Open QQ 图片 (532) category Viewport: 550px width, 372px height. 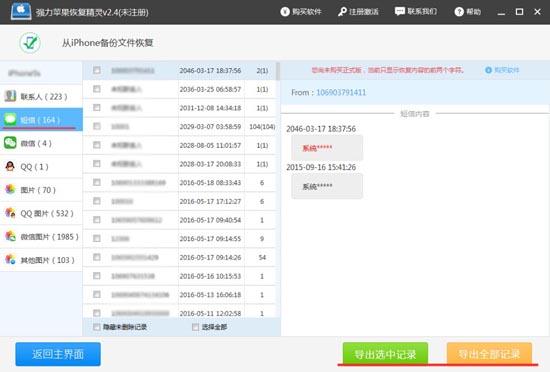pos(41,213)
